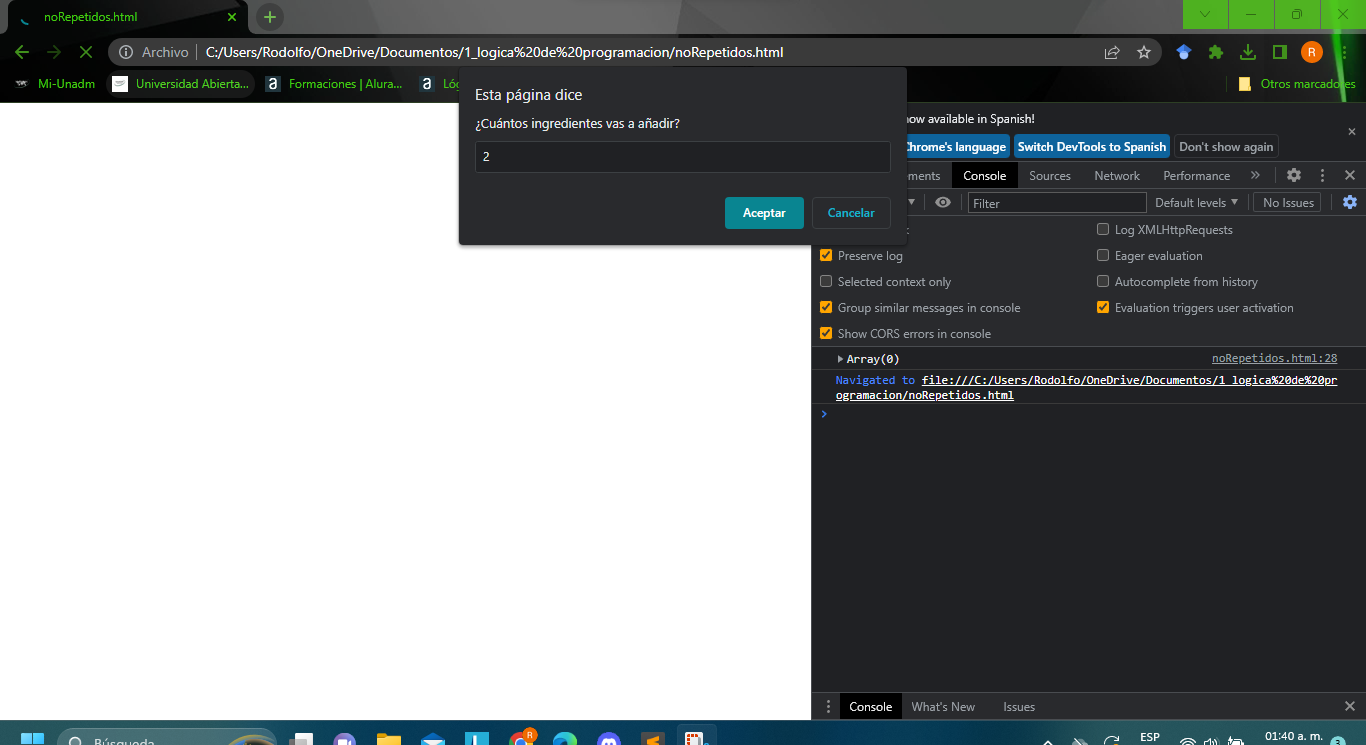
Task: Focus the ingredient count input field
Action: 683,157
